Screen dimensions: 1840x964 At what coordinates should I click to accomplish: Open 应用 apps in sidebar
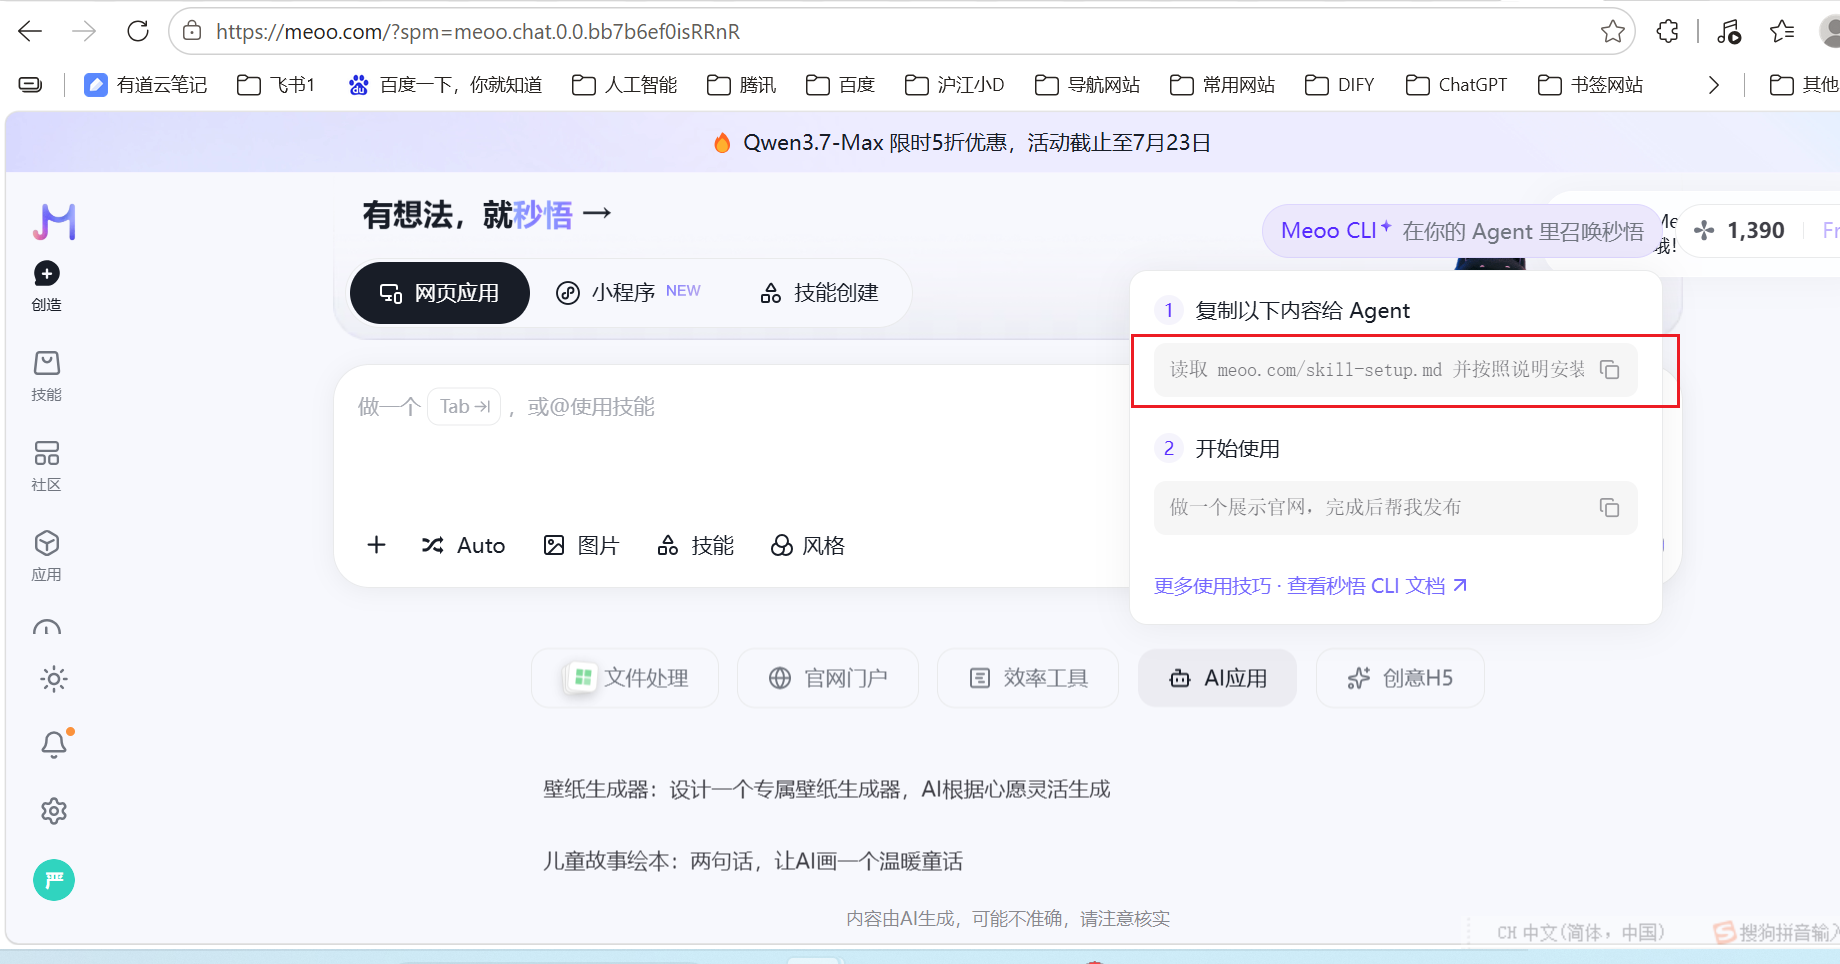point(46,556)
